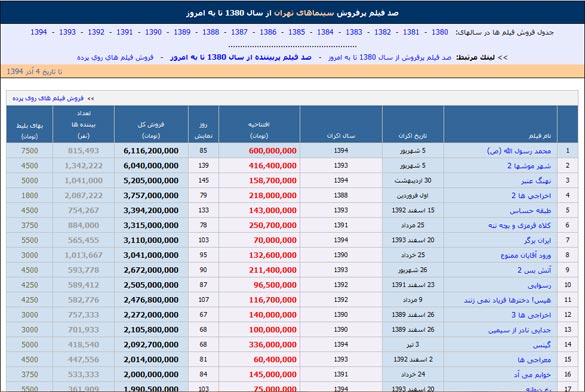Screen dimensions: 585x392
Task: Open film محمد رسول الله (ص) link
Action: [x=519, y=151]
